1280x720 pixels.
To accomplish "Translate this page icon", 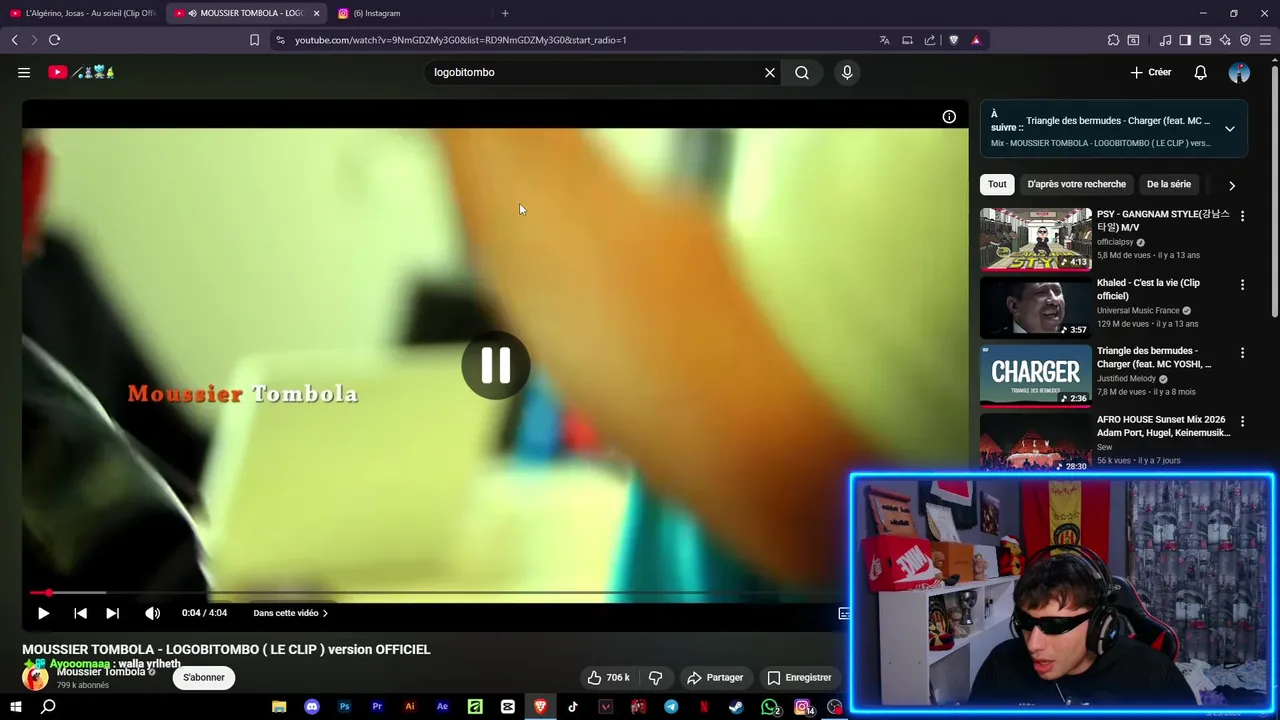I will point(884,40).
